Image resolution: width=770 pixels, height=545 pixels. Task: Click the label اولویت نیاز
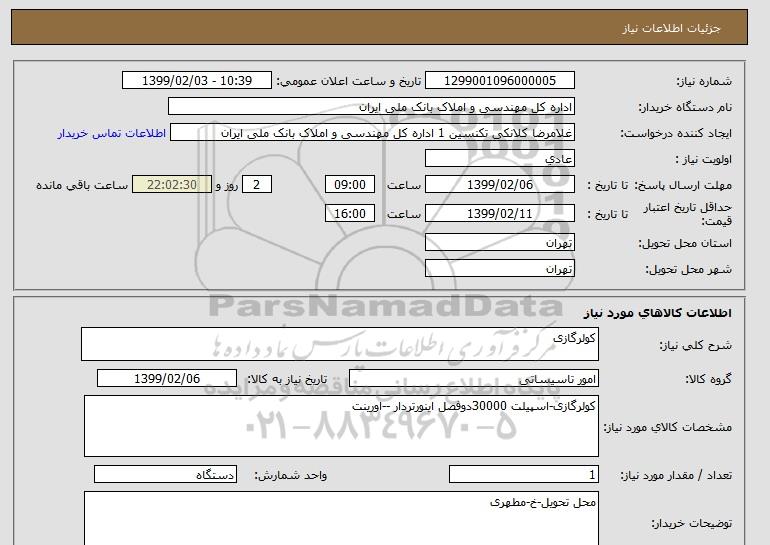click(703, 159)
